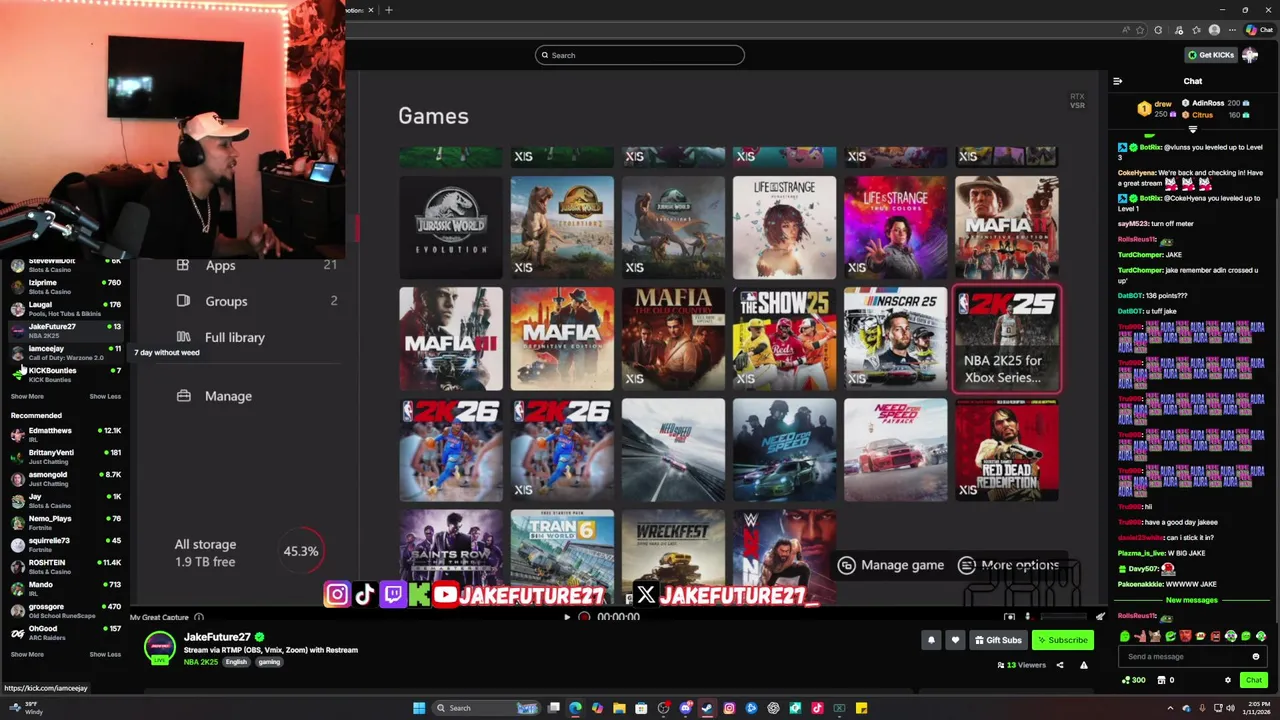Select NASCAR 25 game tile
The width and height of the screenshot is (1280, 720).
coord(895,338)
